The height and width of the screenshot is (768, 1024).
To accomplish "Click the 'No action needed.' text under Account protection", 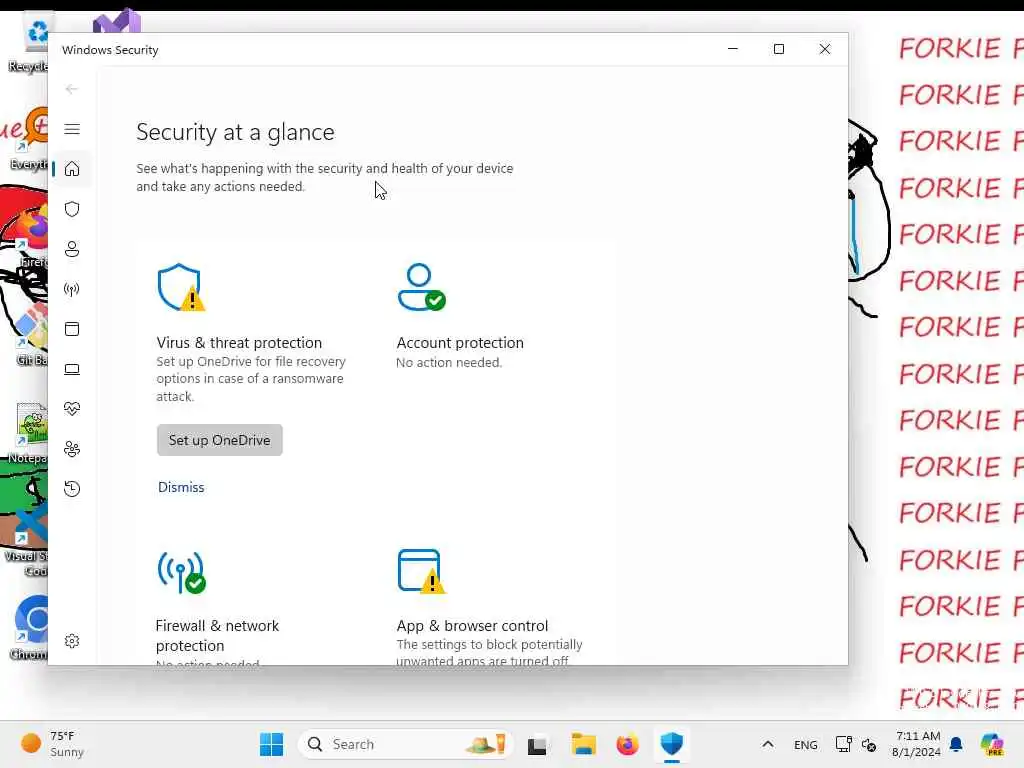I will [x=449, y=362].
